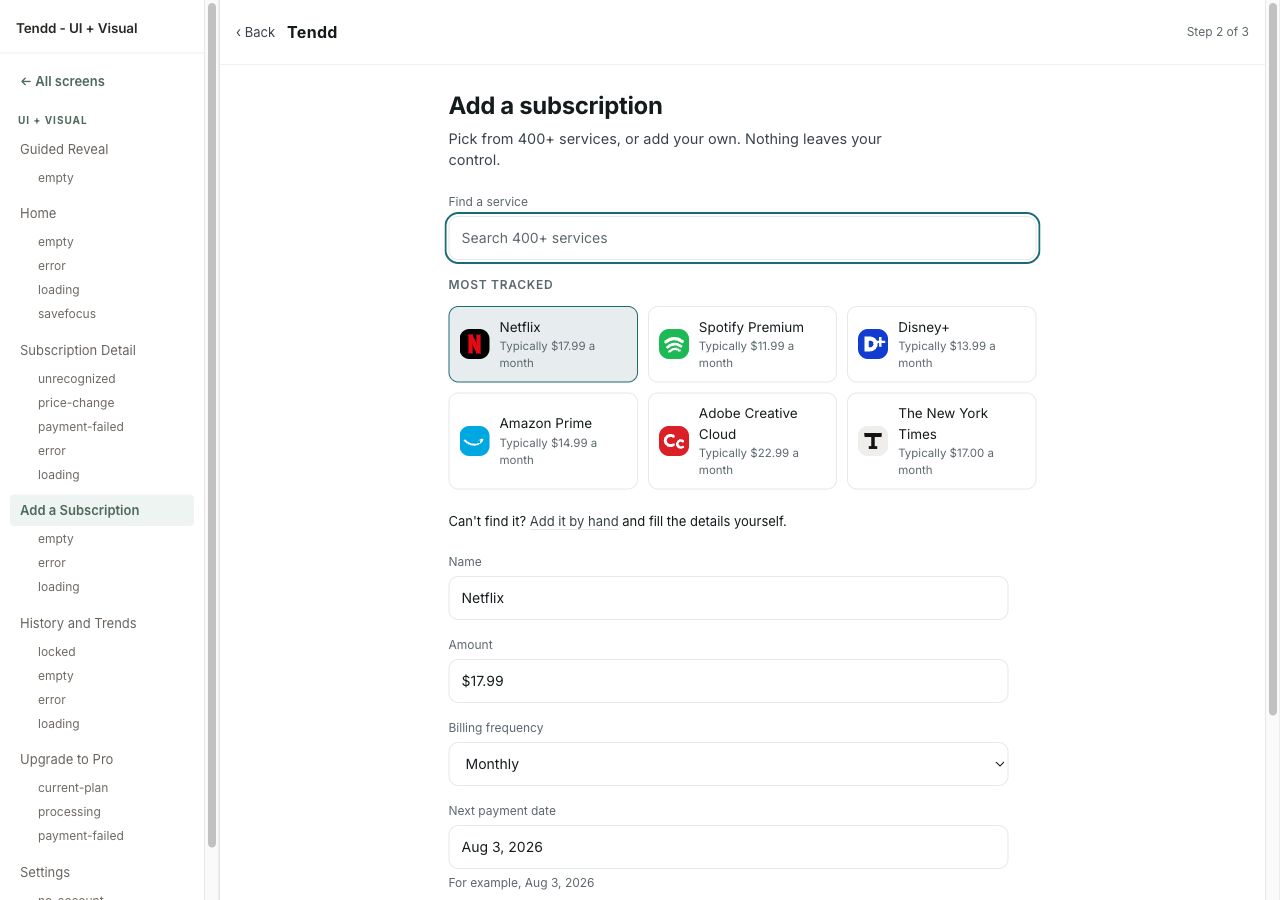Click 'Typically $22.99 a month' text
This screenshot has width=1280, height=900.
pos(749,461)
